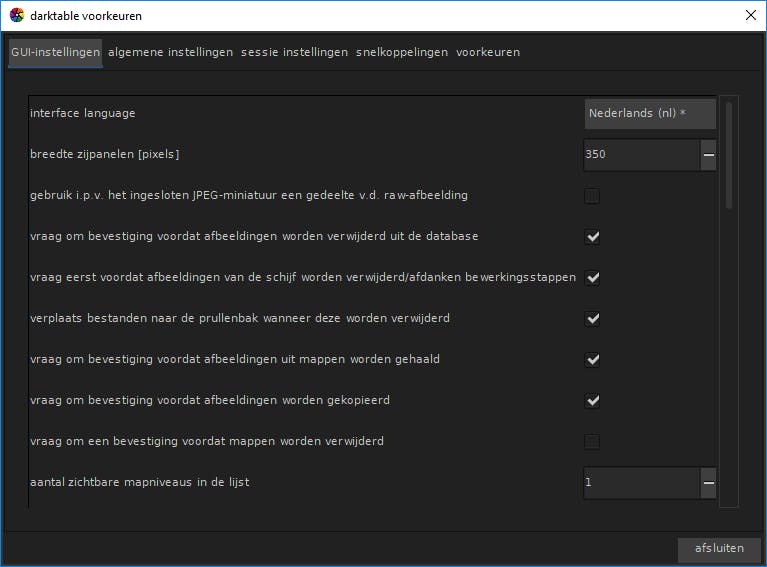Click the darktable logo icon in title bar
Image resolution: width=767 pixels, height=567 pixels.
(16, 15)
